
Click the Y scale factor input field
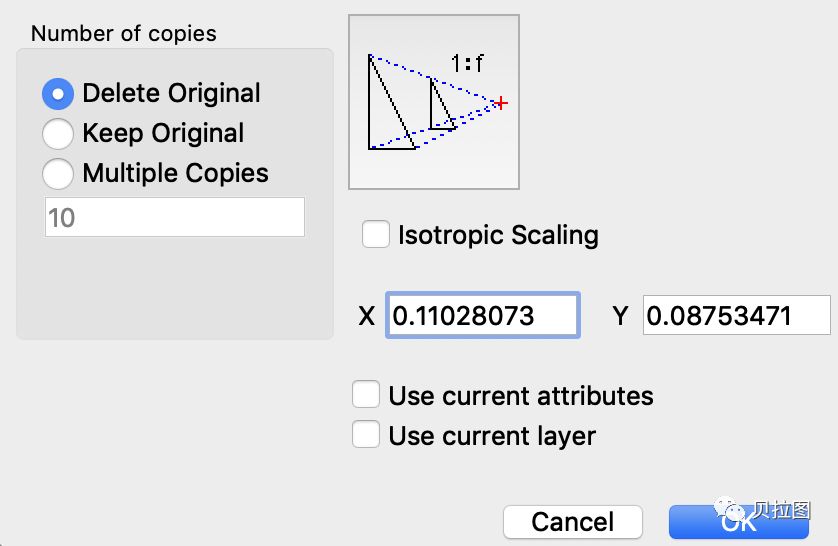736,315
